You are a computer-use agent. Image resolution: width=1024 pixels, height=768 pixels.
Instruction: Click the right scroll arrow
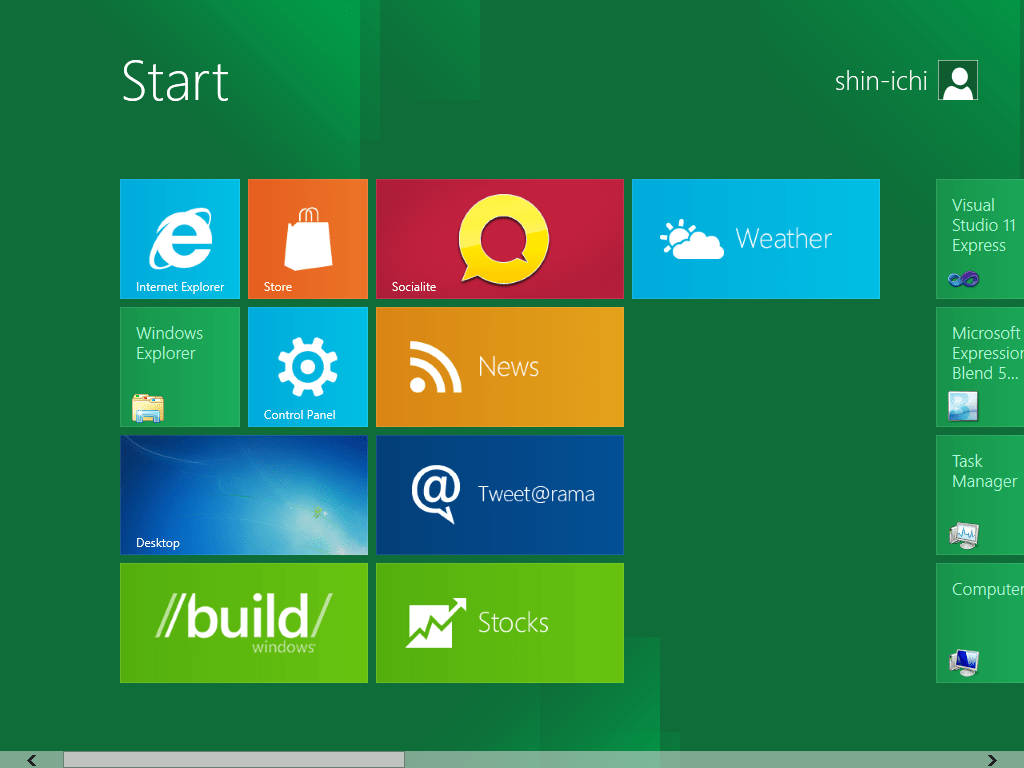click(x=993, y=760)
